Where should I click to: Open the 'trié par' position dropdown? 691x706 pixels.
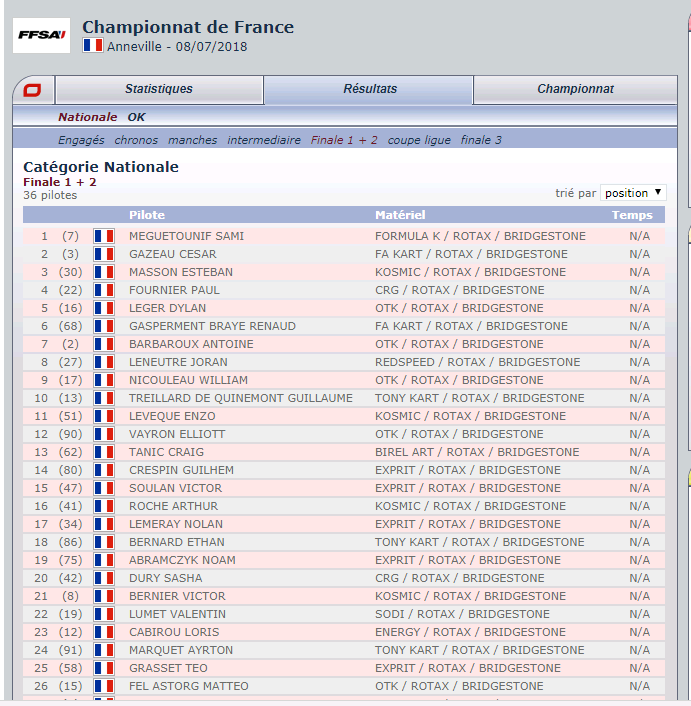point(633,193)
